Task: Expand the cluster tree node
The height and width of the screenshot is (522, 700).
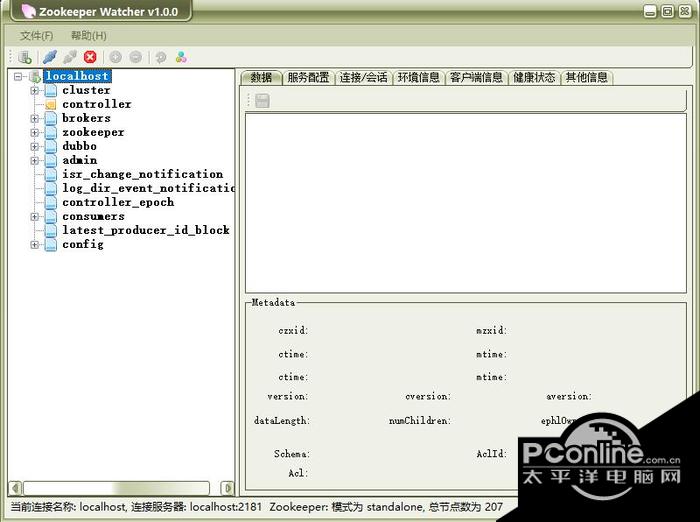Action: (34, 91)
